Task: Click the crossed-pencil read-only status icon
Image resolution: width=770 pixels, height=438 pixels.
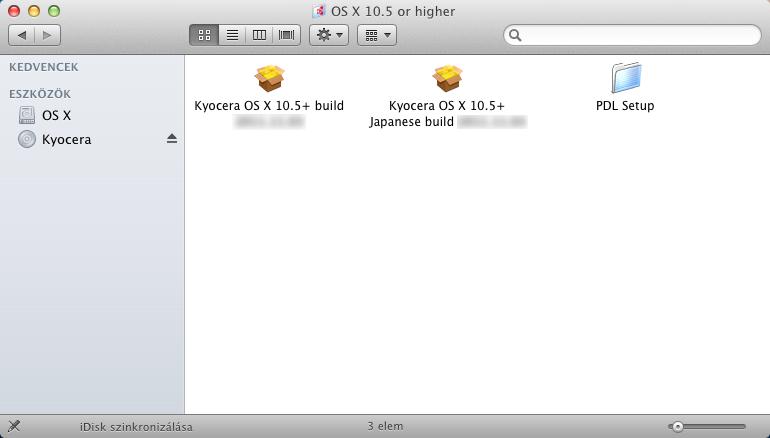Action: (x=14, y=426)
